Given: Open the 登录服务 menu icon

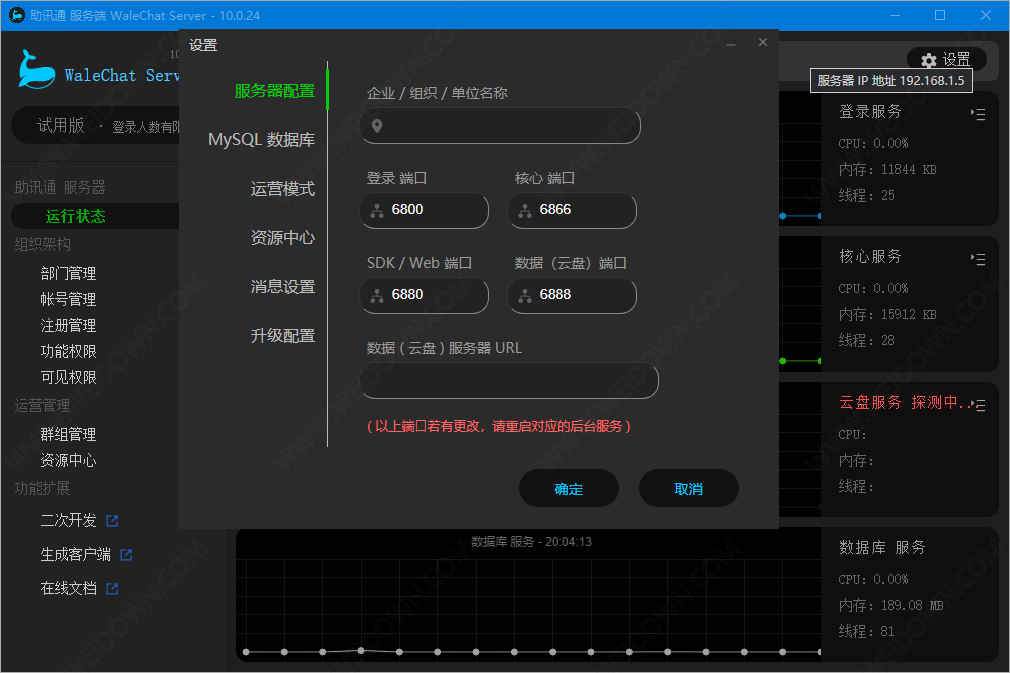Looking at the screenshot, I should pyautogui.click(x=978, y=114).
